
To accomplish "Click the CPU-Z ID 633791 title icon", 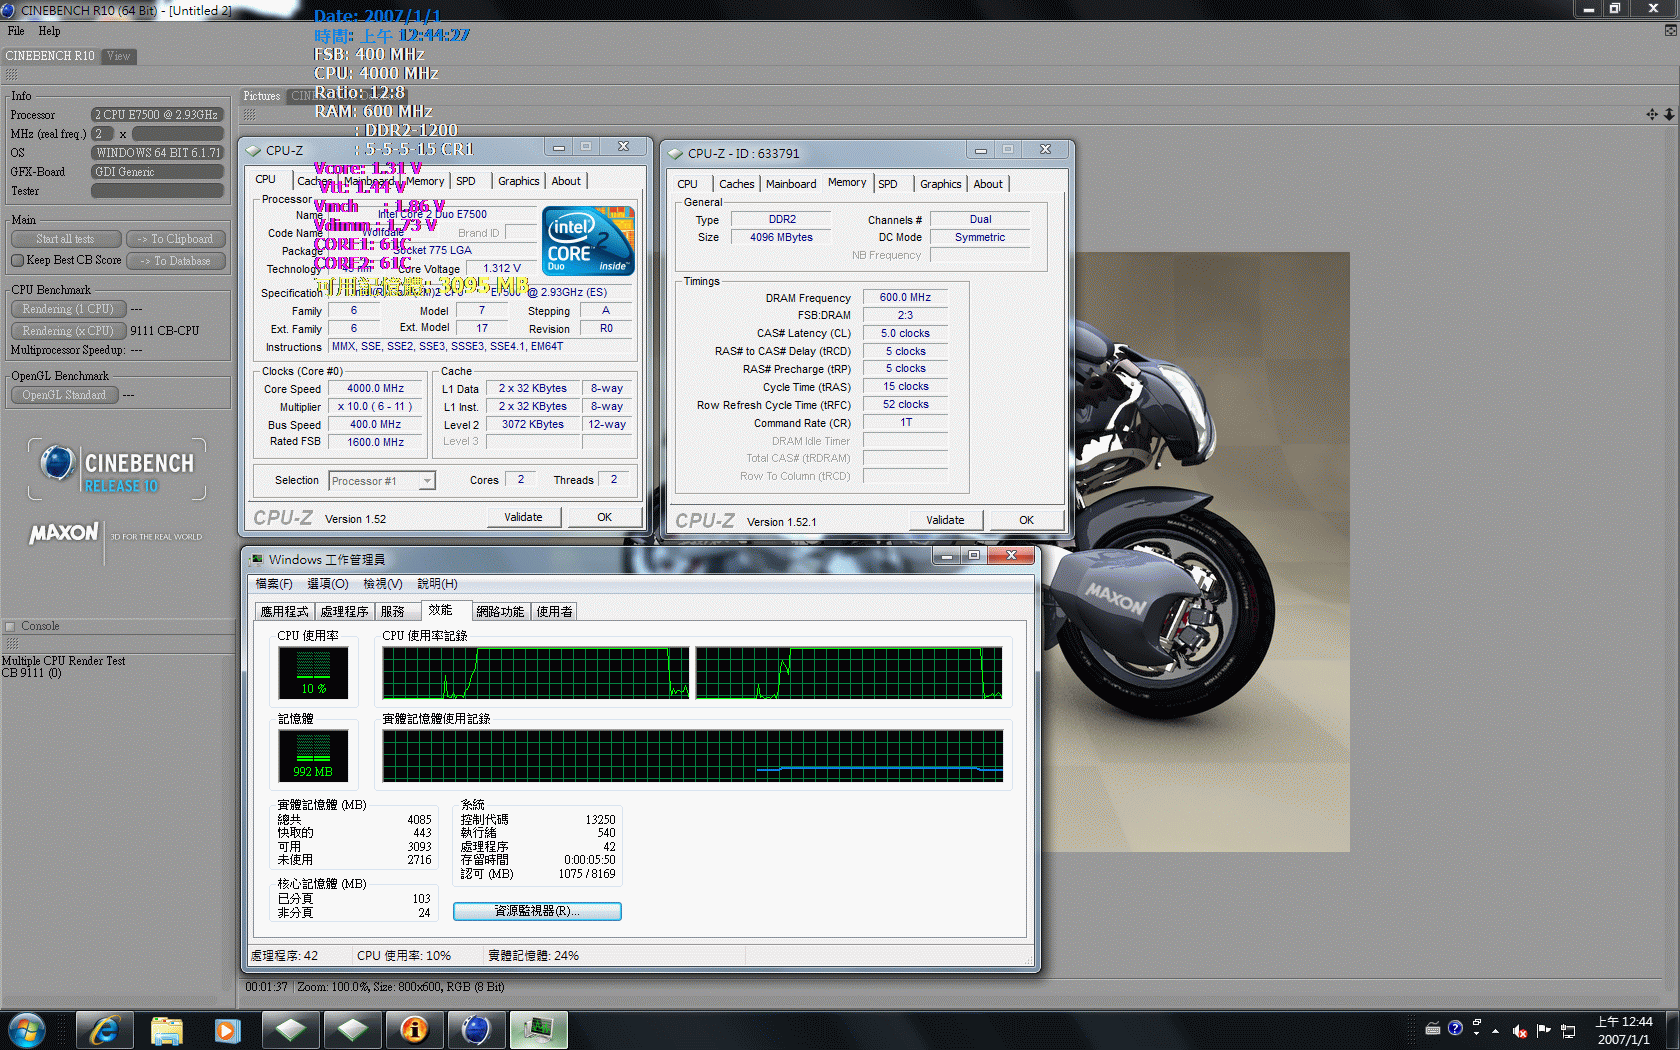I will [x=676, y=153].
